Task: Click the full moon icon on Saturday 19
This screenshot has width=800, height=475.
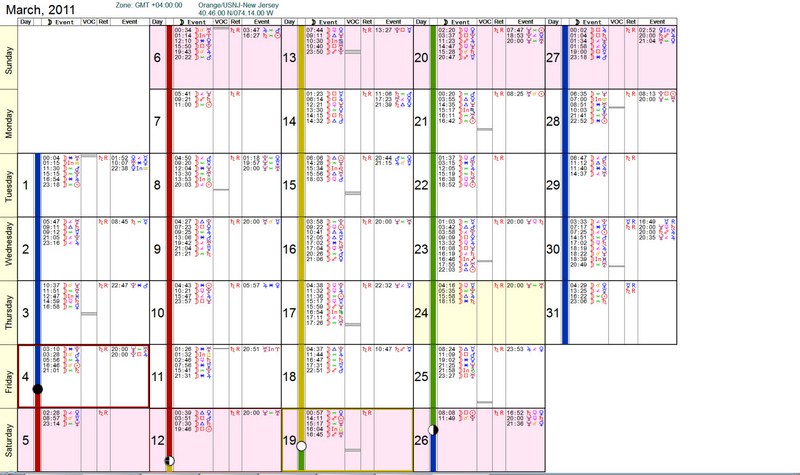Action: coord(301,448)
